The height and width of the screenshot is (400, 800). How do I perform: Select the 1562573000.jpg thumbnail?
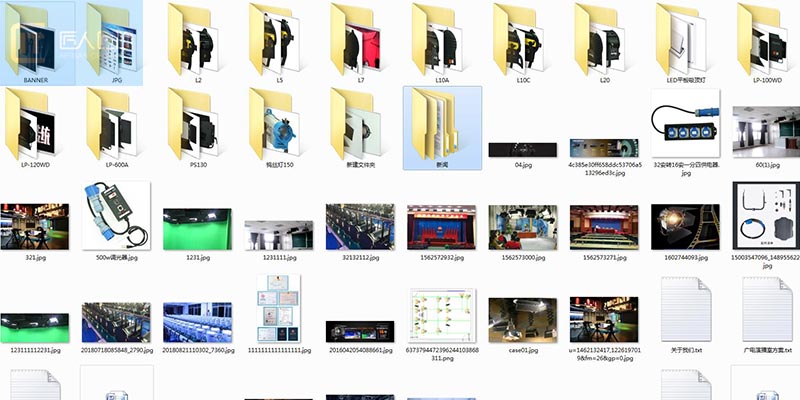click(523, 227)
